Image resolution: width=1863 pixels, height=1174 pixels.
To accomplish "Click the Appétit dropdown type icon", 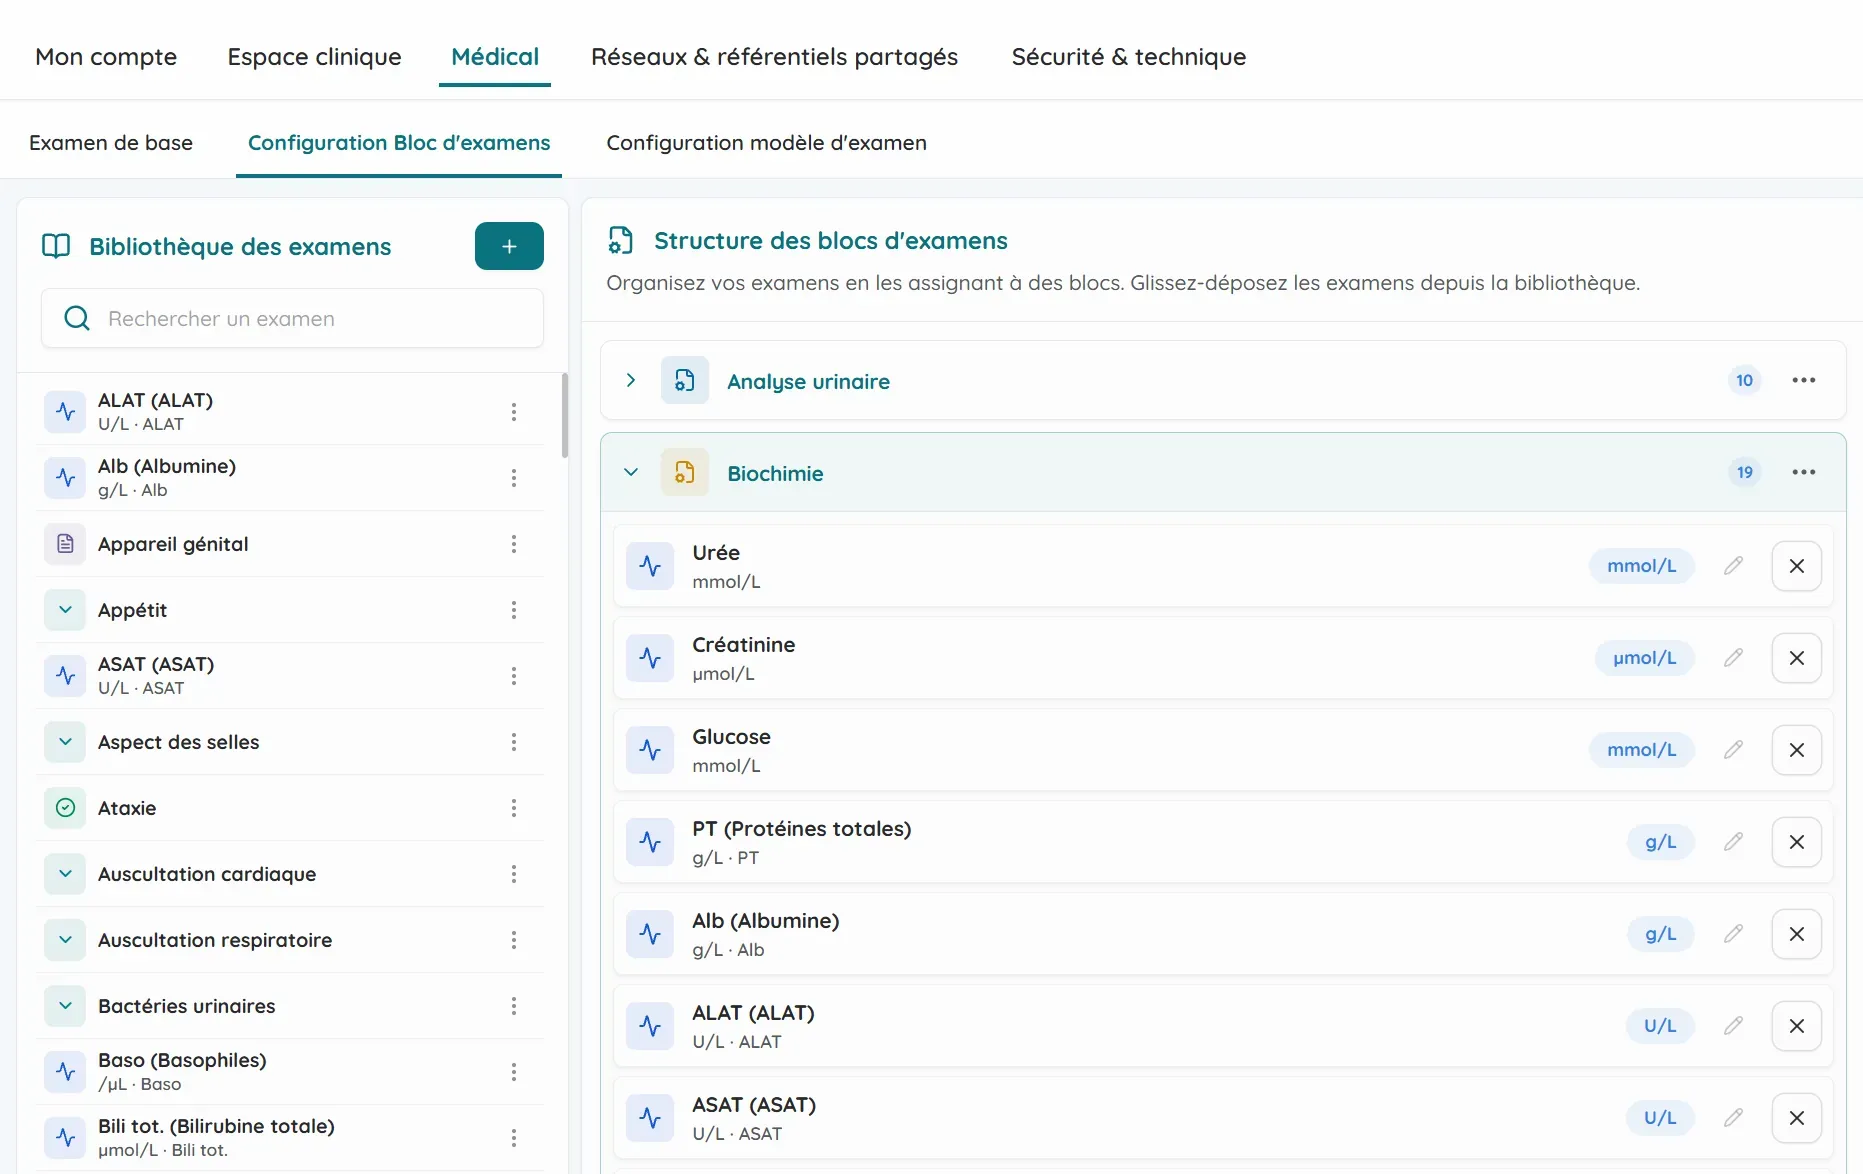I will click(x=65, y=610).
